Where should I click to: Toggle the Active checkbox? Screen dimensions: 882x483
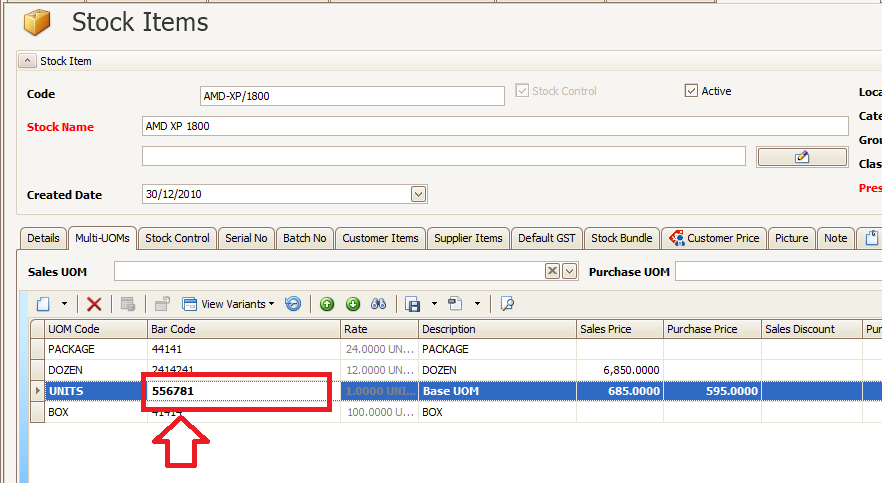[691, 91]
